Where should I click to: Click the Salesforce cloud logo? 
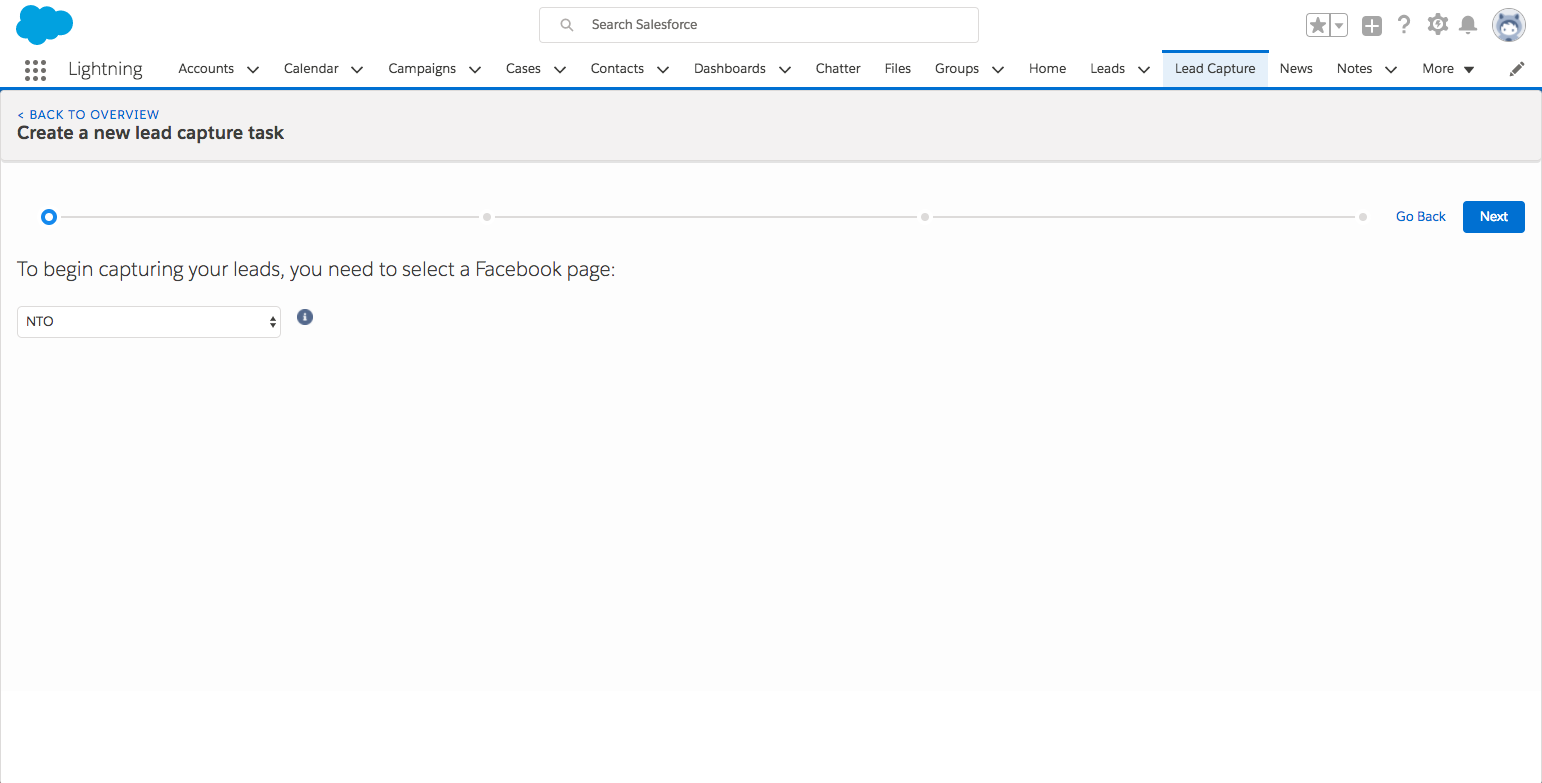(x=45, y=24)
